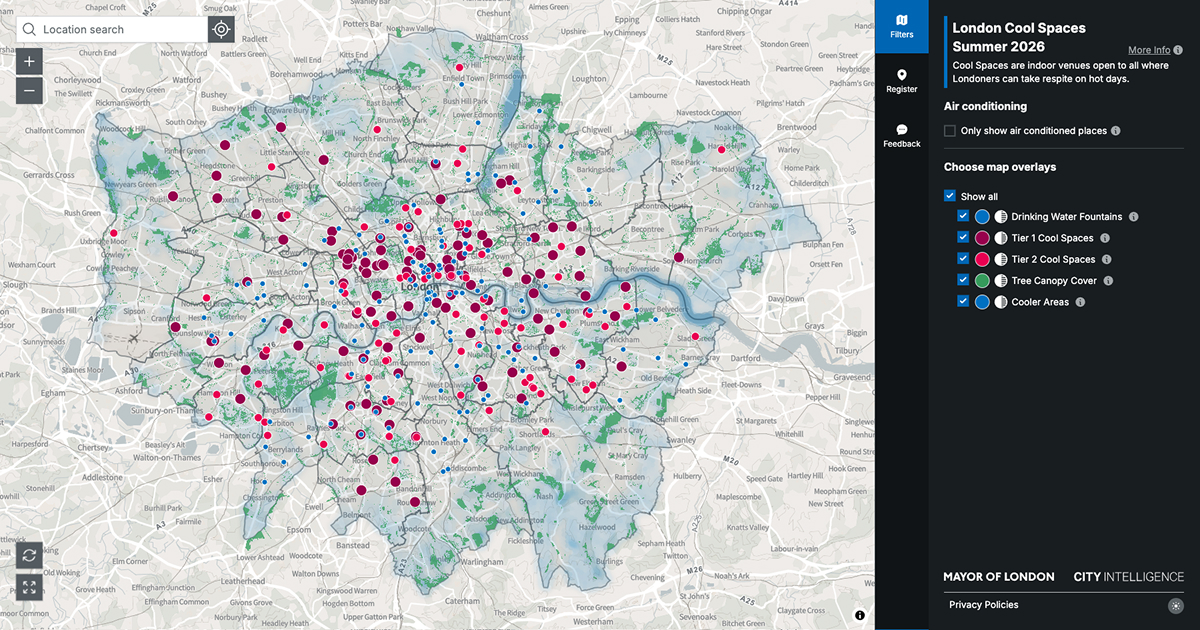Open map attribution info icon
This screenshot has width=1200, height=630.
pyautogui.click(x=859, y=615)
